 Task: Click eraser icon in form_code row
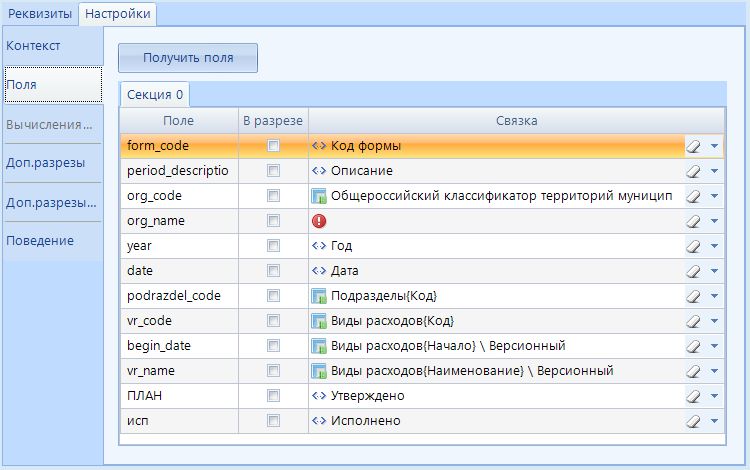click(695, 146)
